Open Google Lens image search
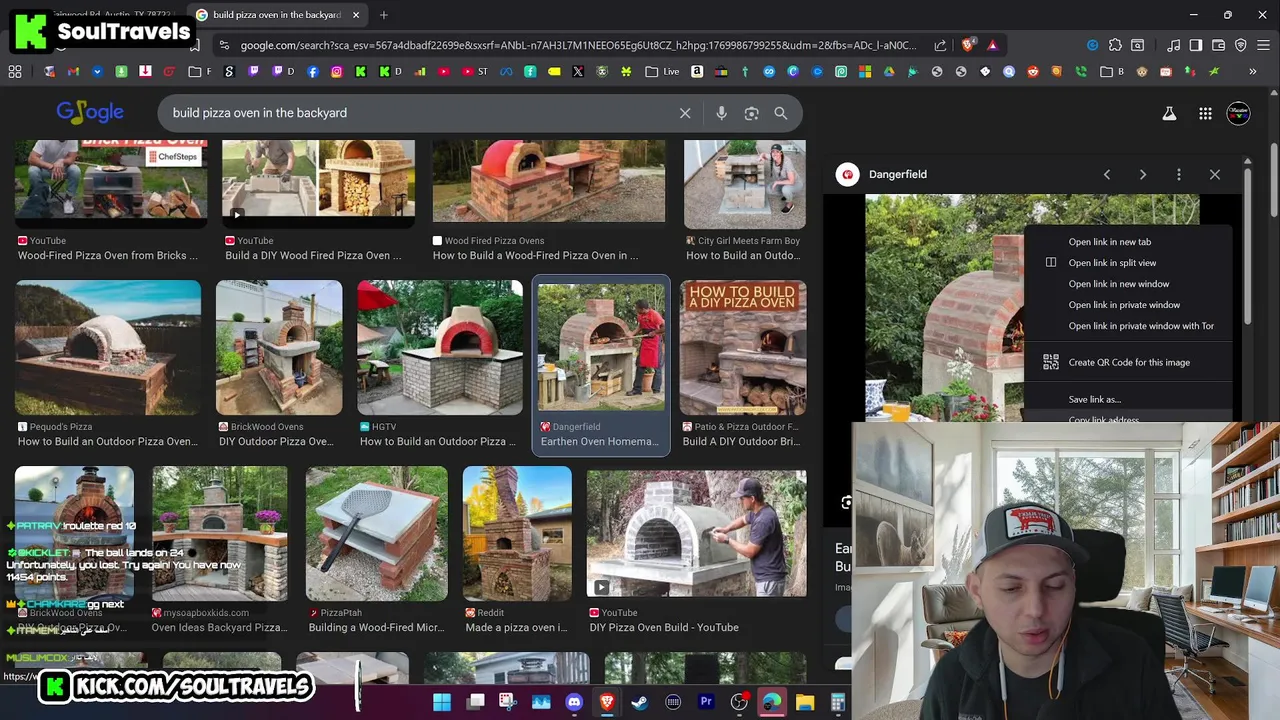 (751, 113)
